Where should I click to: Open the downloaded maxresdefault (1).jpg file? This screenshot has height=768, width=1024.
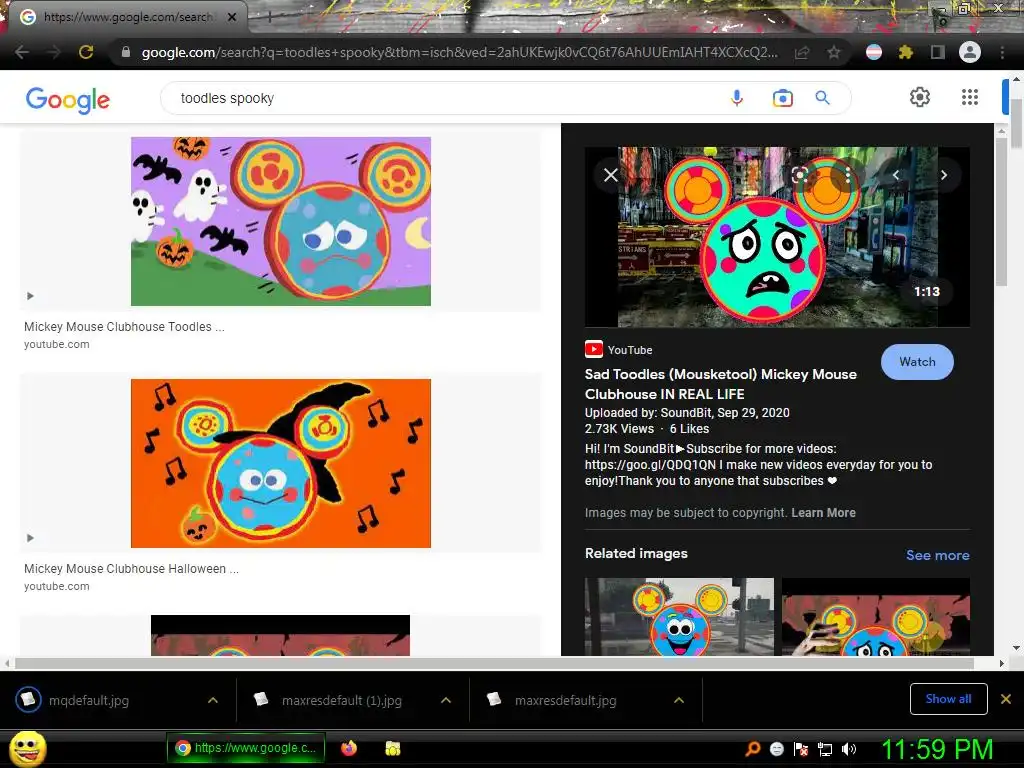point(342,700)
